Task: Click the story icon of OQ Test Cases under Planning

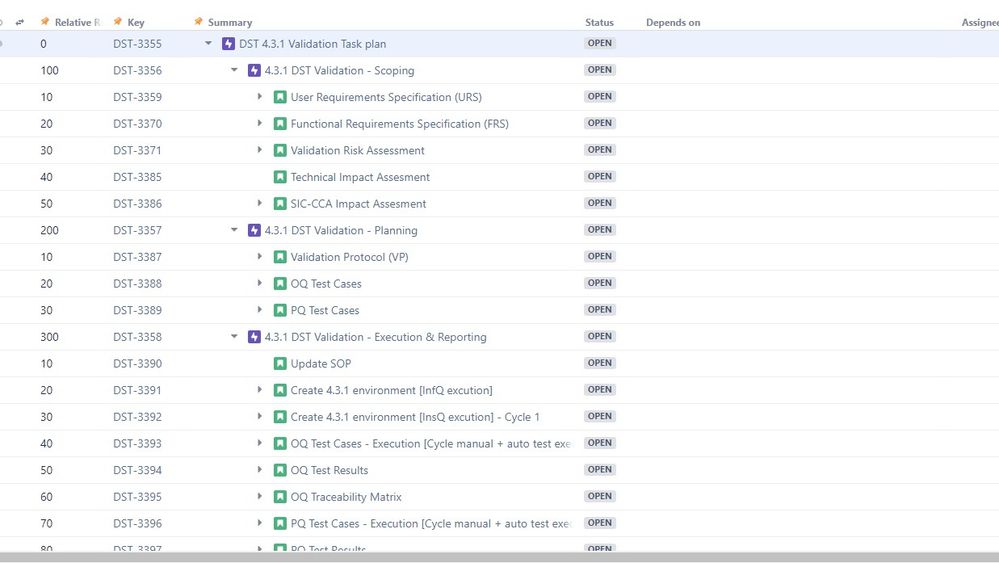Action: tap(280, 283)
